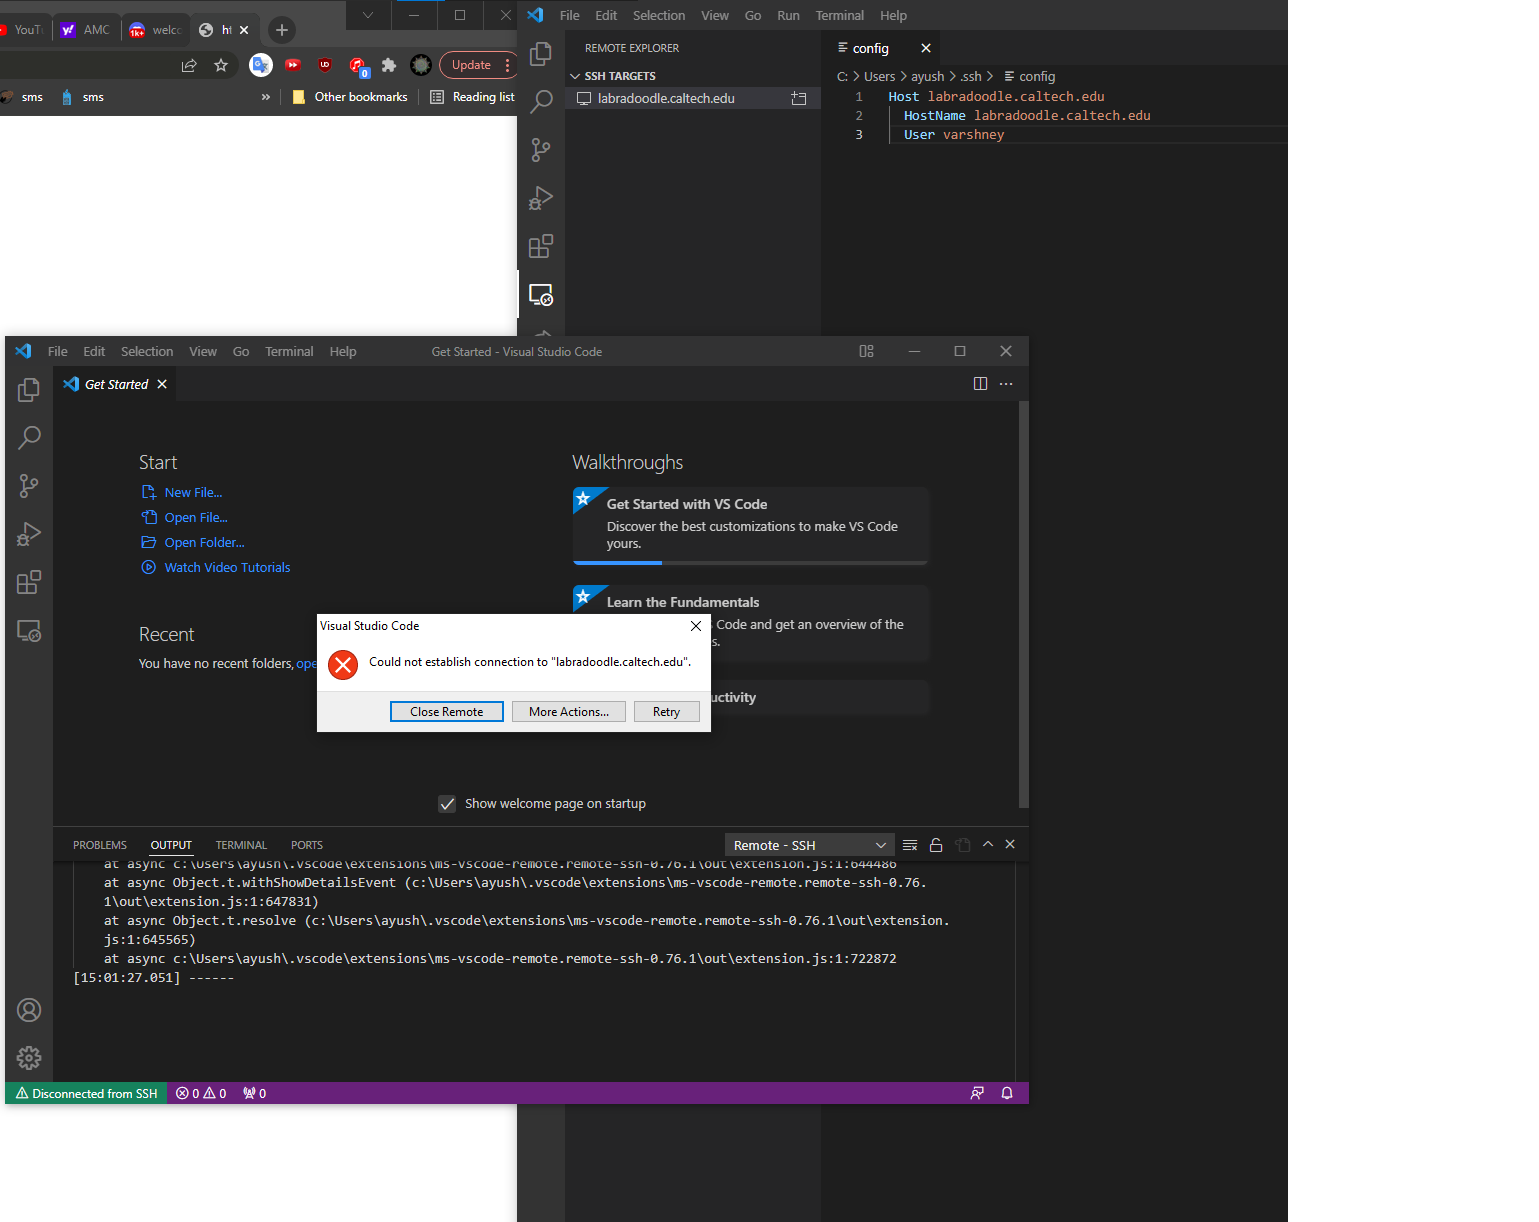
Task: Open Selection menu in front VS Code window
Action: pyautogui.click(x=147, y=351)
